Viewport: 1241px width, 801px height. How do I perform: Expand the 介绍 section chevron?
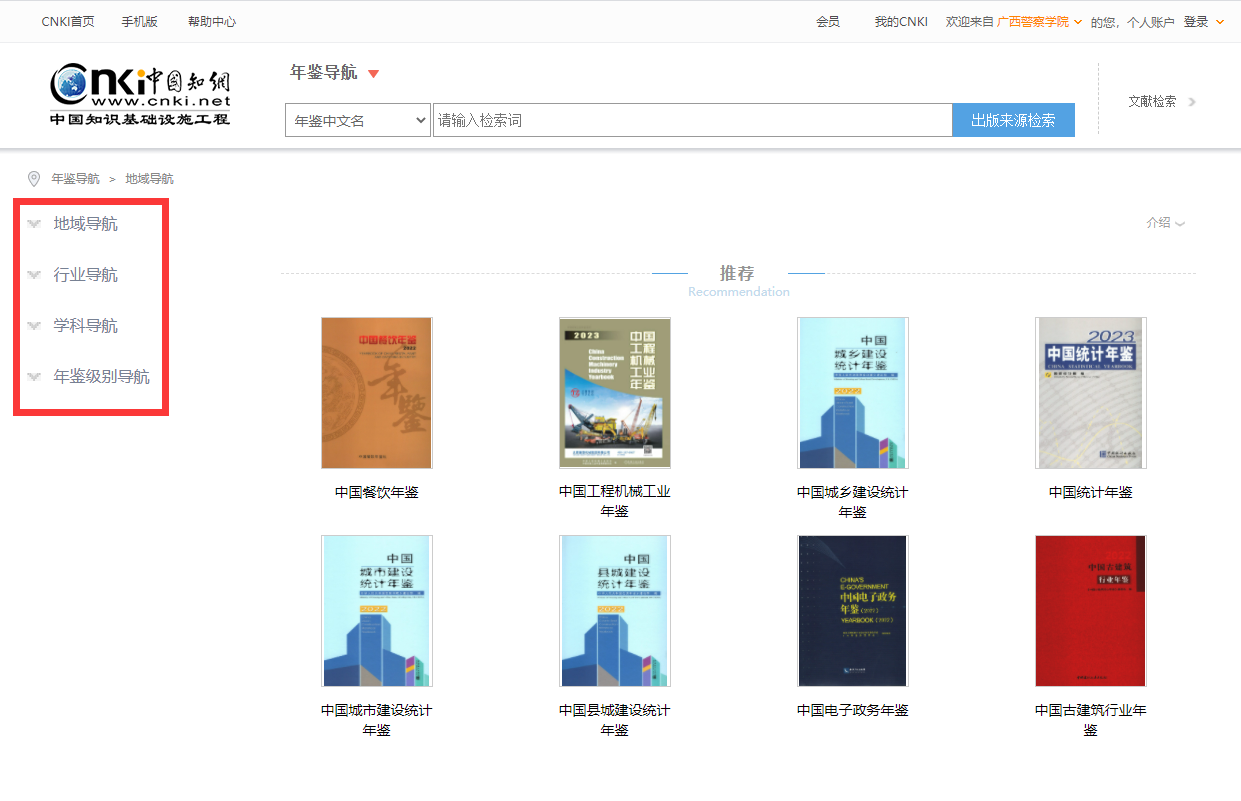click(x=1180, y=224)
